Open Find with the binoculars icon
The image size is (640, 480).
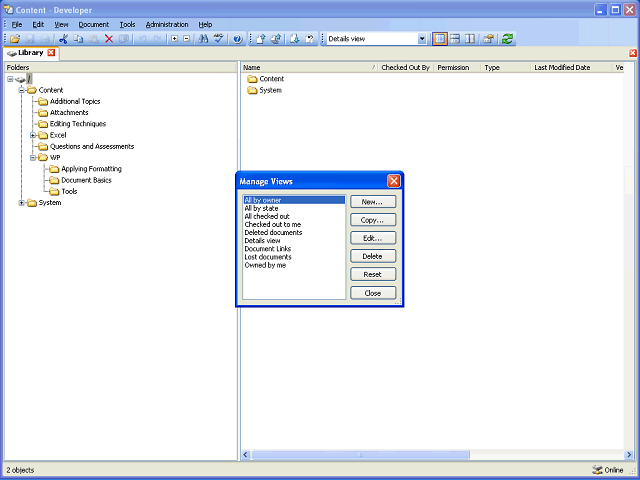pos(203,39)
